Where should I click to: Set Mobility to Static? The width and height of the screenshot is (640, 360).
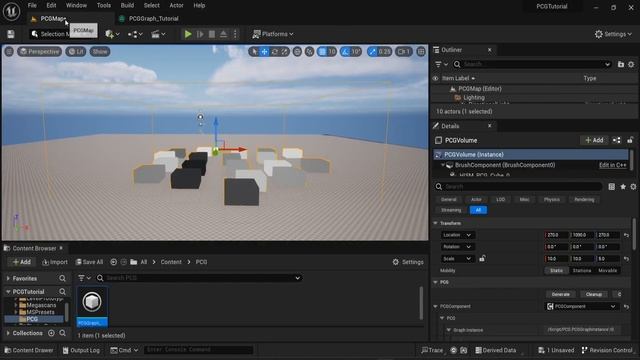pyautogui.click(x=556, y=271)
